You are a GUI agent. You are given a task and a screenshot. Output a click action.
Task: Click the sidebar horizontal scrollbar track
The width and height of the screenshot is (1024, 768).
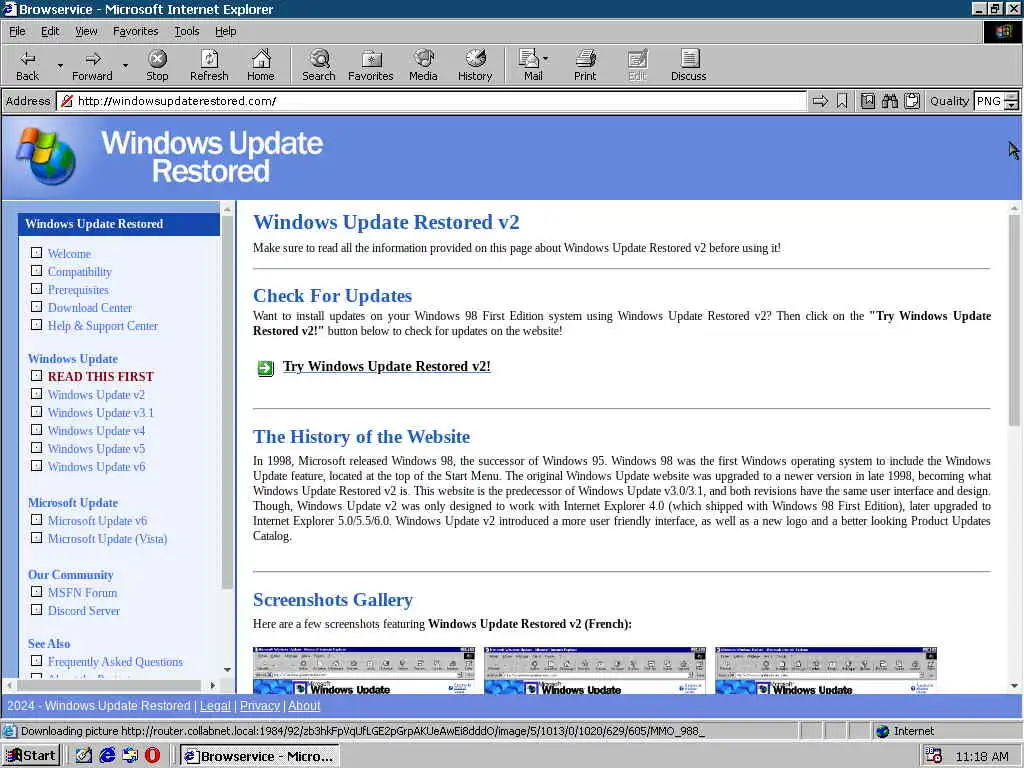coord(110,685)
